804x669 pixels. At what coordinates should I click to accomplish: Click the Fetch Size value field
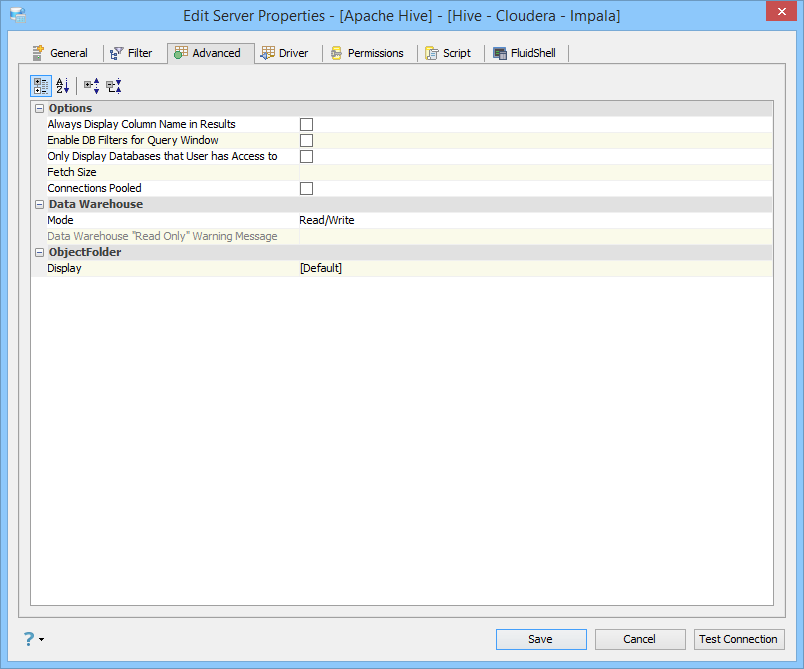click(x=535, y=172)
